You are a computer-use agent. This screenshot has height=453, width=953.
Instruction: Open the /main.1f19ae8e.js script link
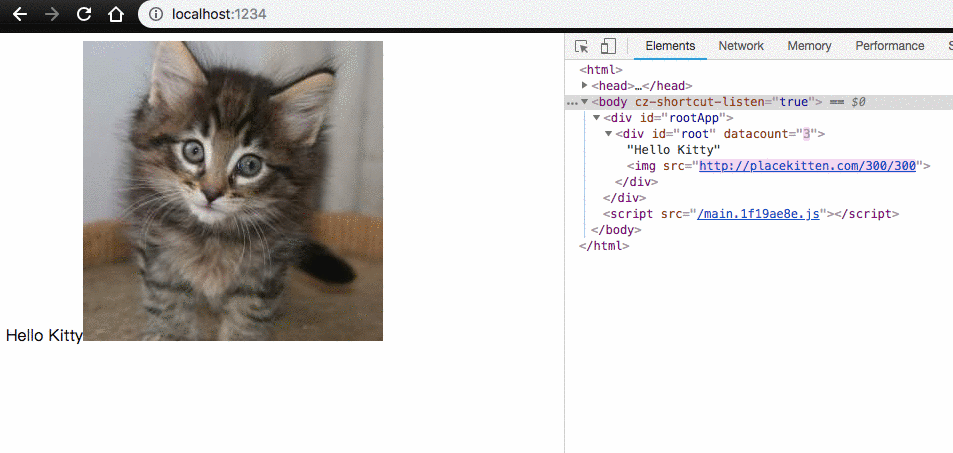tap(759, 214)
